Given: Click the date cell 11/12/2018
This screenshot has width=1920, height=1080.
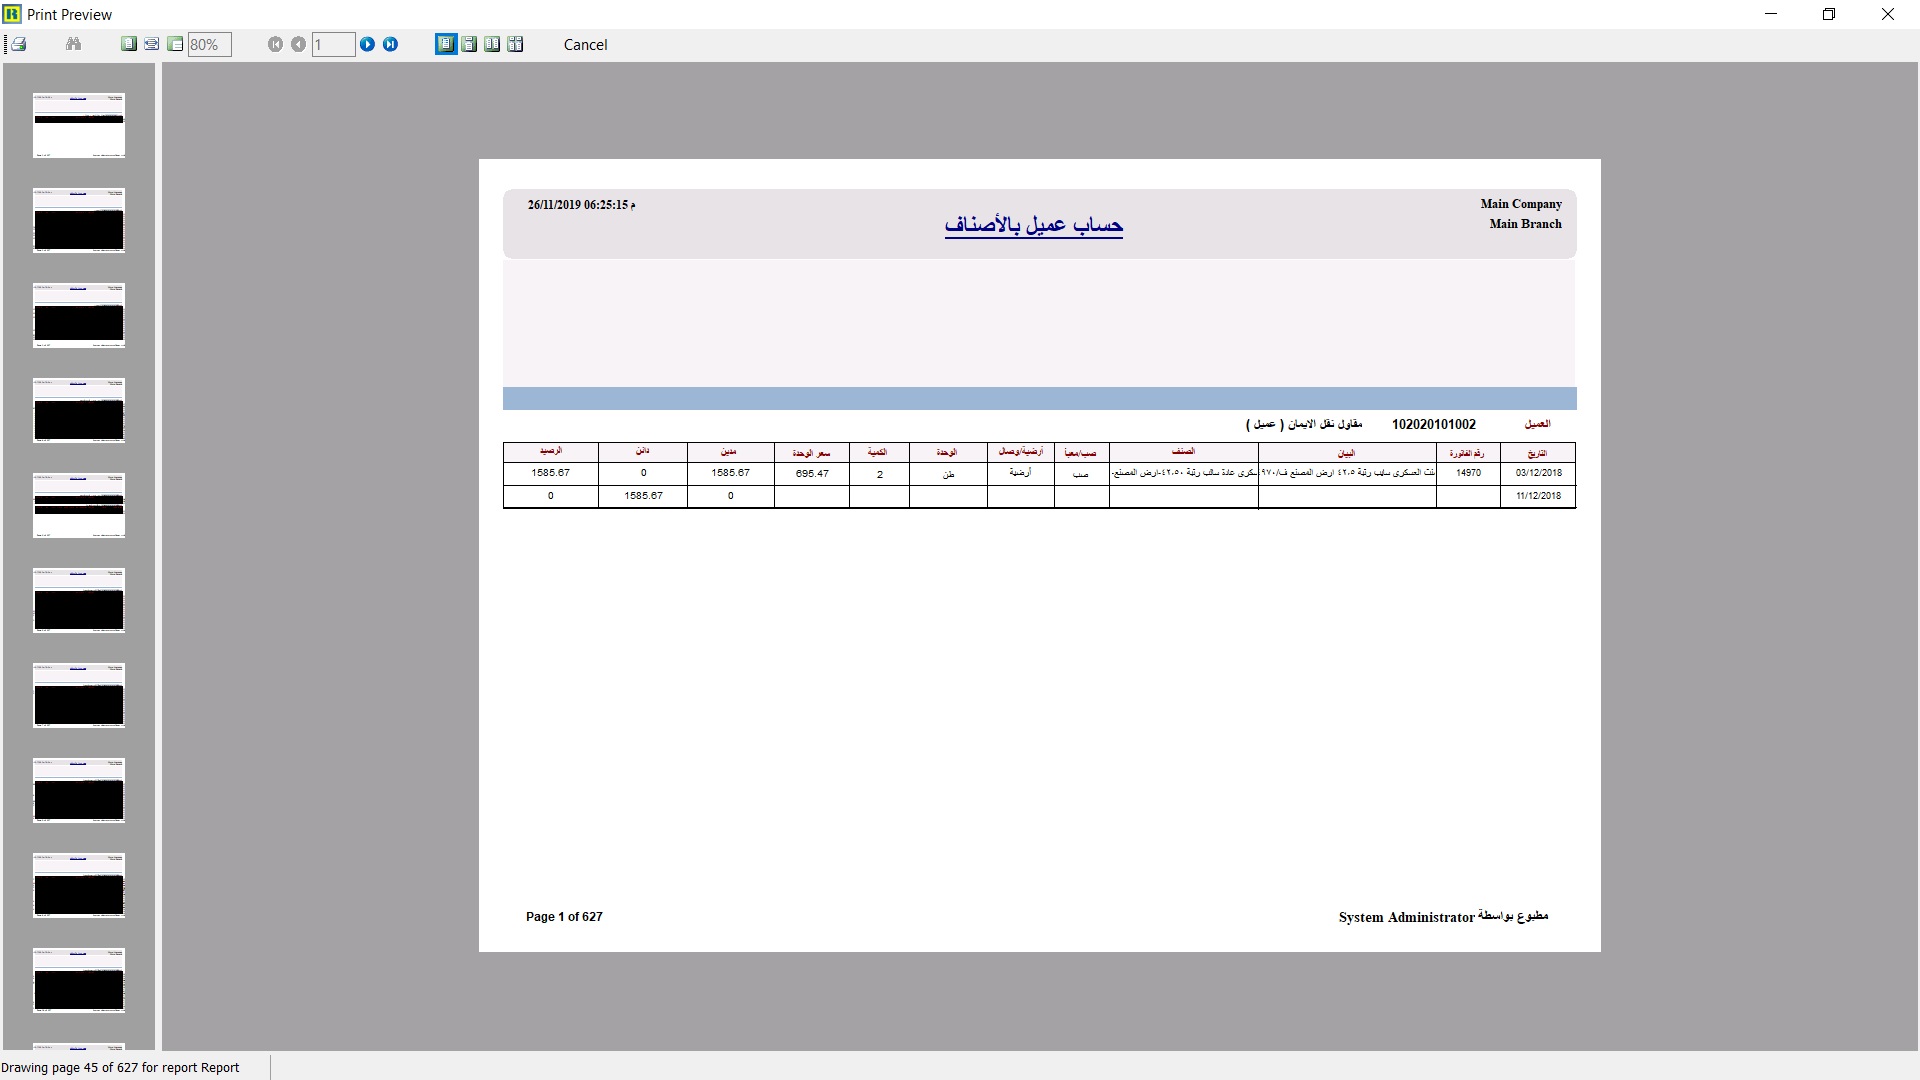Looking at the screenshot, I should (x=1538, y=496).
